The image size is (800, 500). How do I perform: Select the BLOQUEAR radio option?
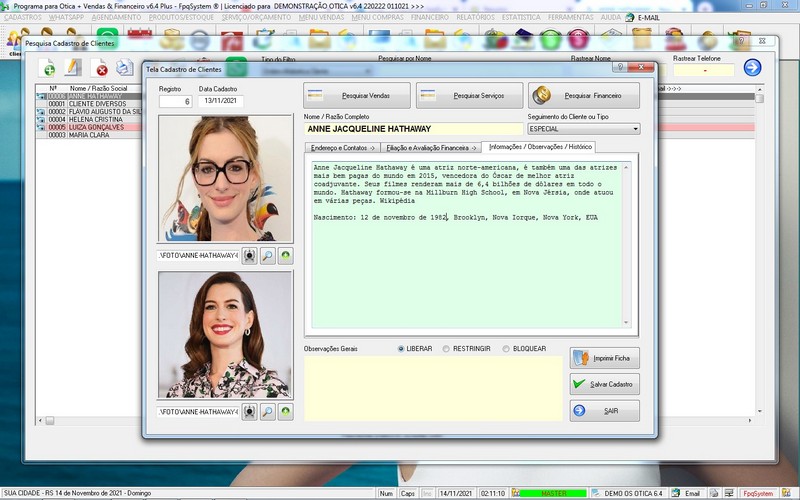pos(506,349)
